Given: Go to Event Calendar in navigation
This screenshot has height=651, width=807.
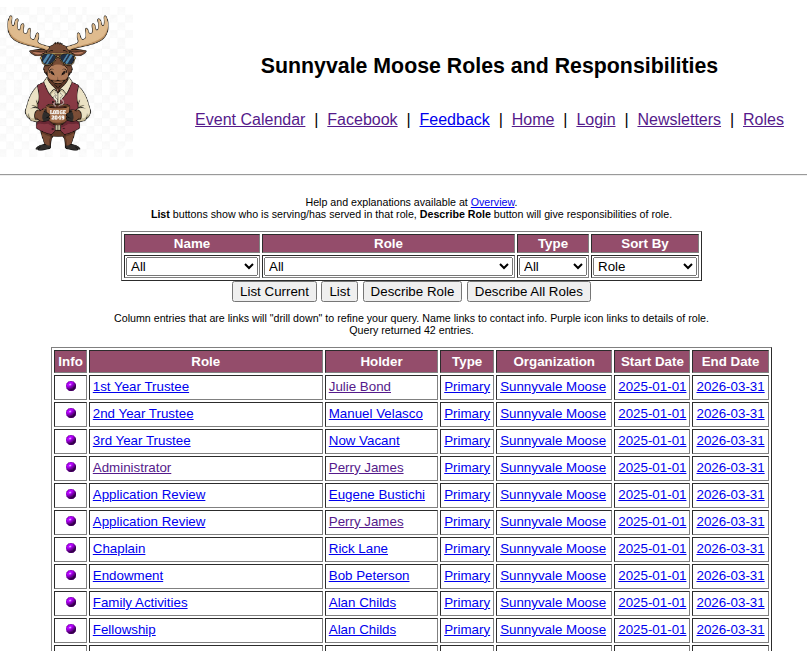Looking at the screenshot, I should [250, 119].
